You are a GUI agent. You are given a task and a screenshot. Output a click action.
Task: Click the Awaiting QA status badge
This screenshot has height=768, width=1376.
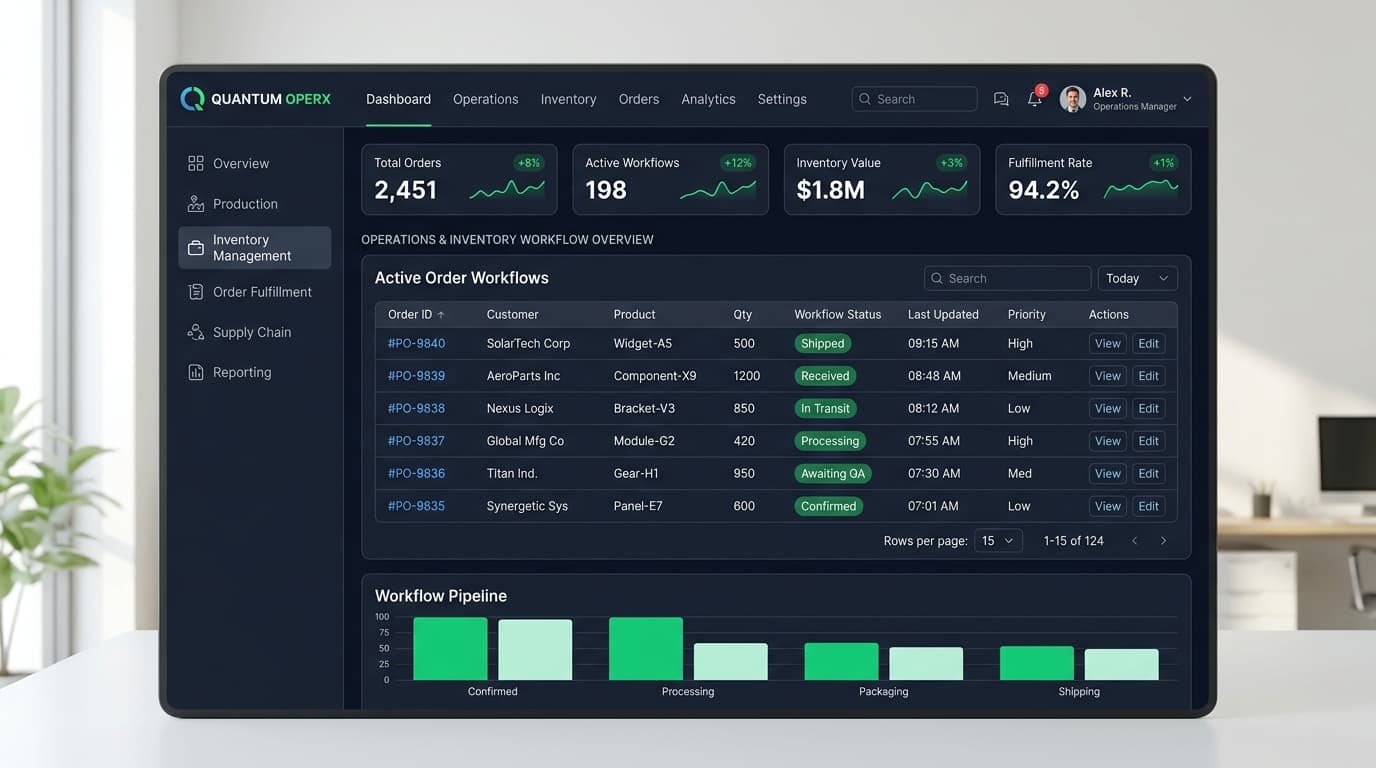point(833,473)
